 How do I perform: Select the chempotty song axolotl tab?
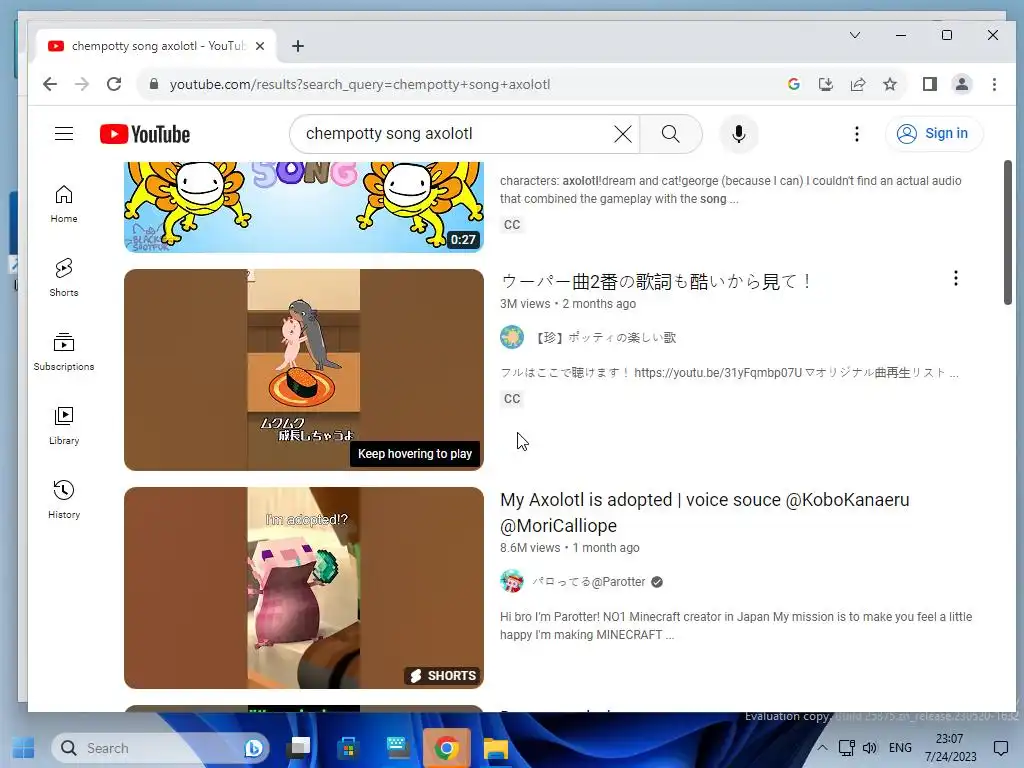point(155,46)
